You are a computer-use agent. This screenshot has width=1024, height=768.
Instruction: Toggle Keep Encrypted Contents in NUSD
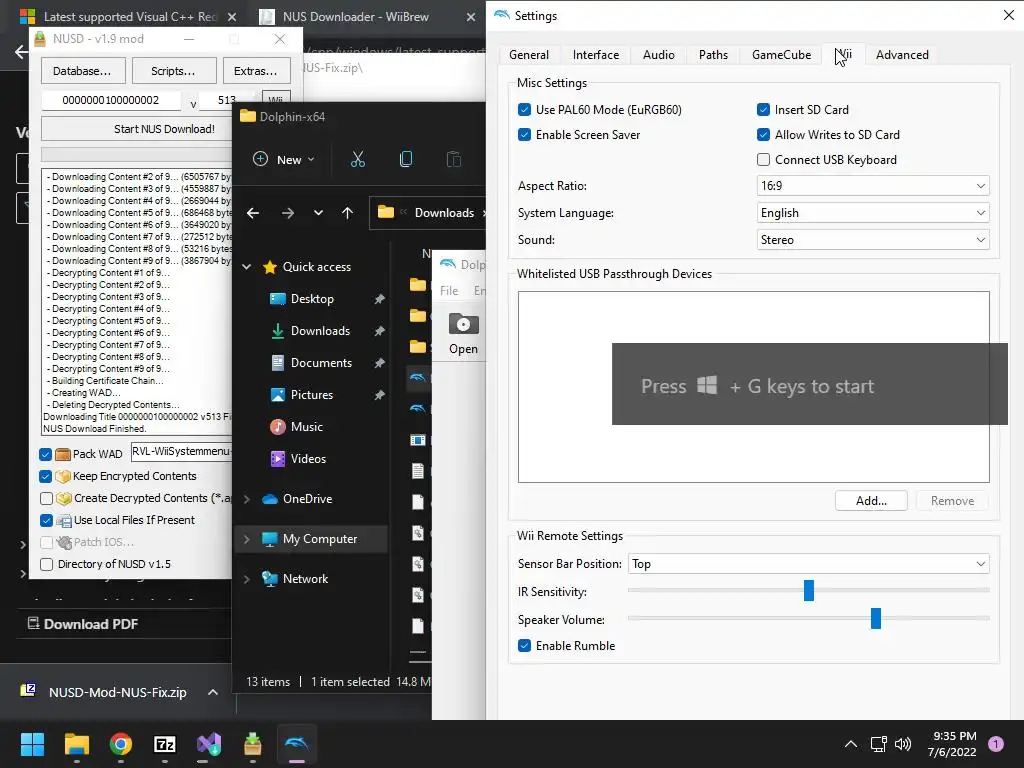click(x=46, y=477)
